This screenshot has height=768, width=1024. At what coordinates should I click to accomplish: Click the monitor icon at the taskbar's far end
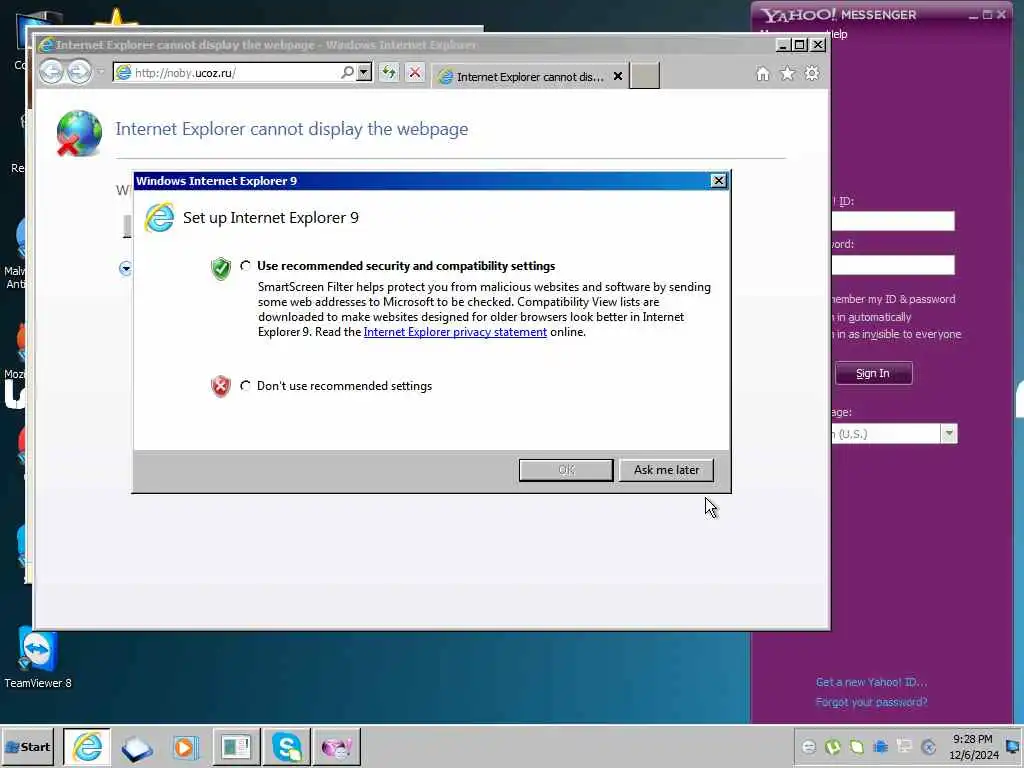1014,745
